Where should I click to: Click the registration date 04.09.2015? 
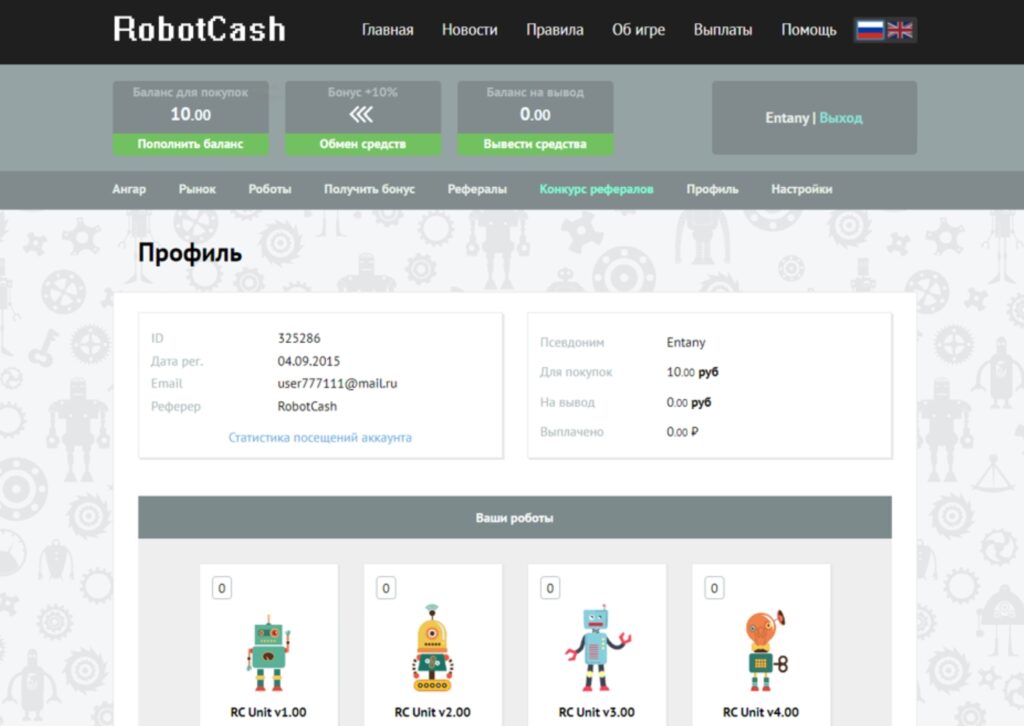point(309,361)
